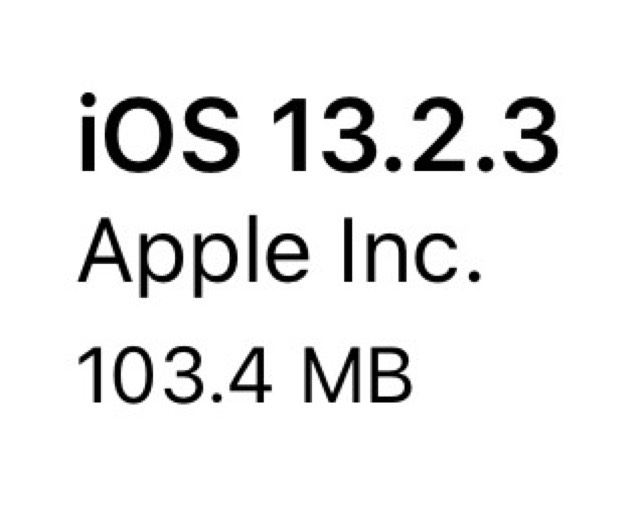Tap the 13.2.3 version number
This screenshot has height=506, width=640.
tap(415, 135)
